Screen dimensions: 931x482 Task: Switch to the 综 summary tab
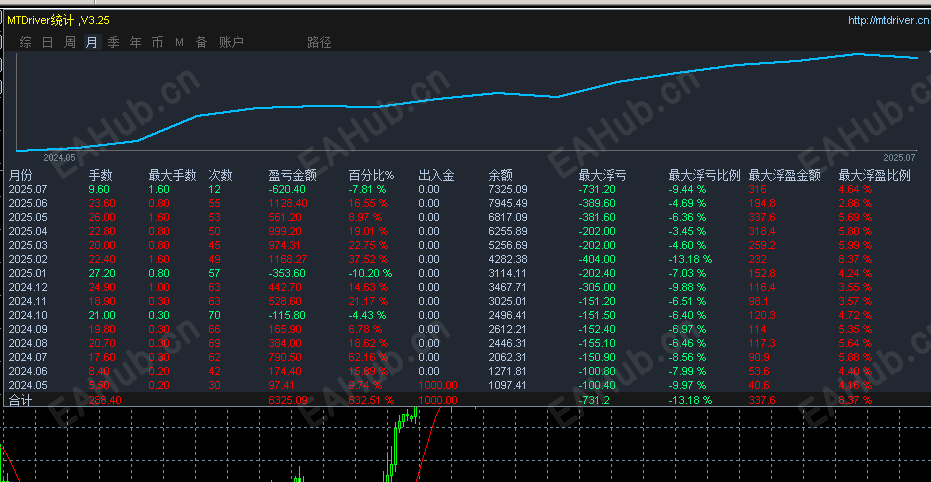[x=26, y=42]
